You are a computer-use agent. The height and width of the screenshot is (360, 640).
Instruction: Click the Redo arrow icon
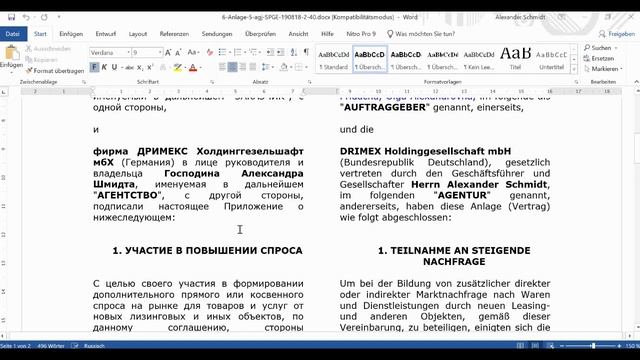pyautogui.click(x=44, y=17)
